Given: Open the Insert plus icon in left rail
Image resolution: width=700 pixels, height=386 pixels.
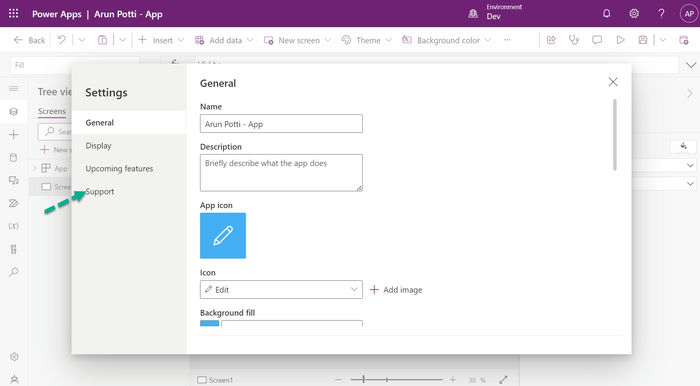Looking at the screenshot, I should click(x=14, y=135).
